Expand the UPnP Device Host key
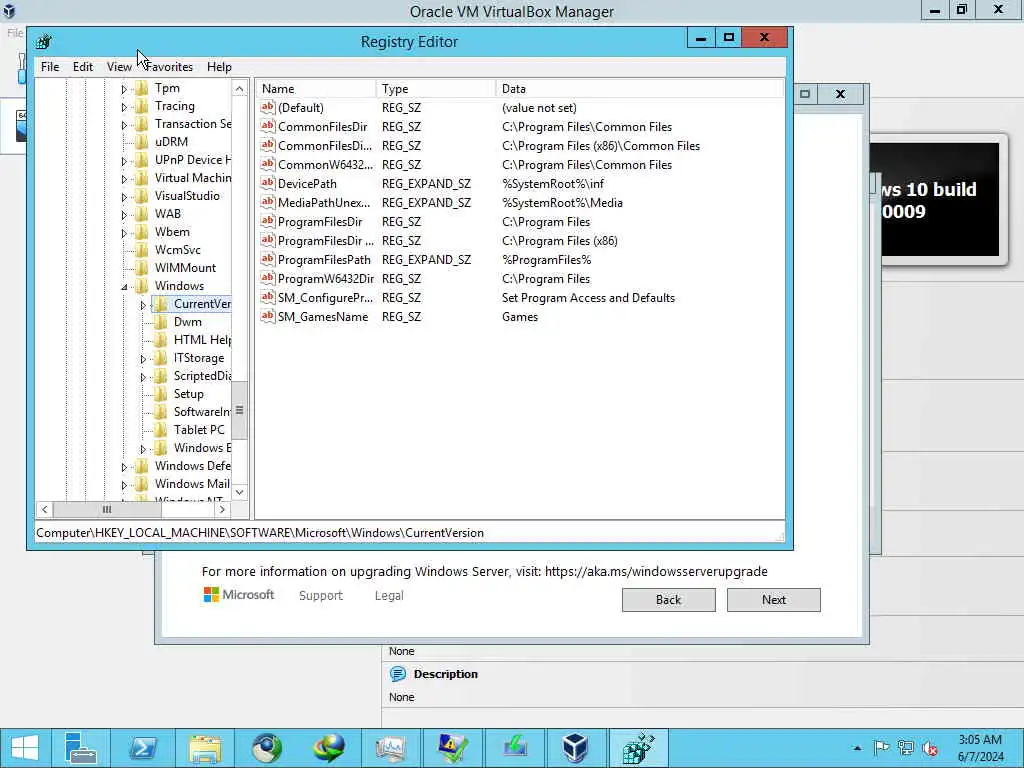 pyautogui.click(x=124, y=161)
